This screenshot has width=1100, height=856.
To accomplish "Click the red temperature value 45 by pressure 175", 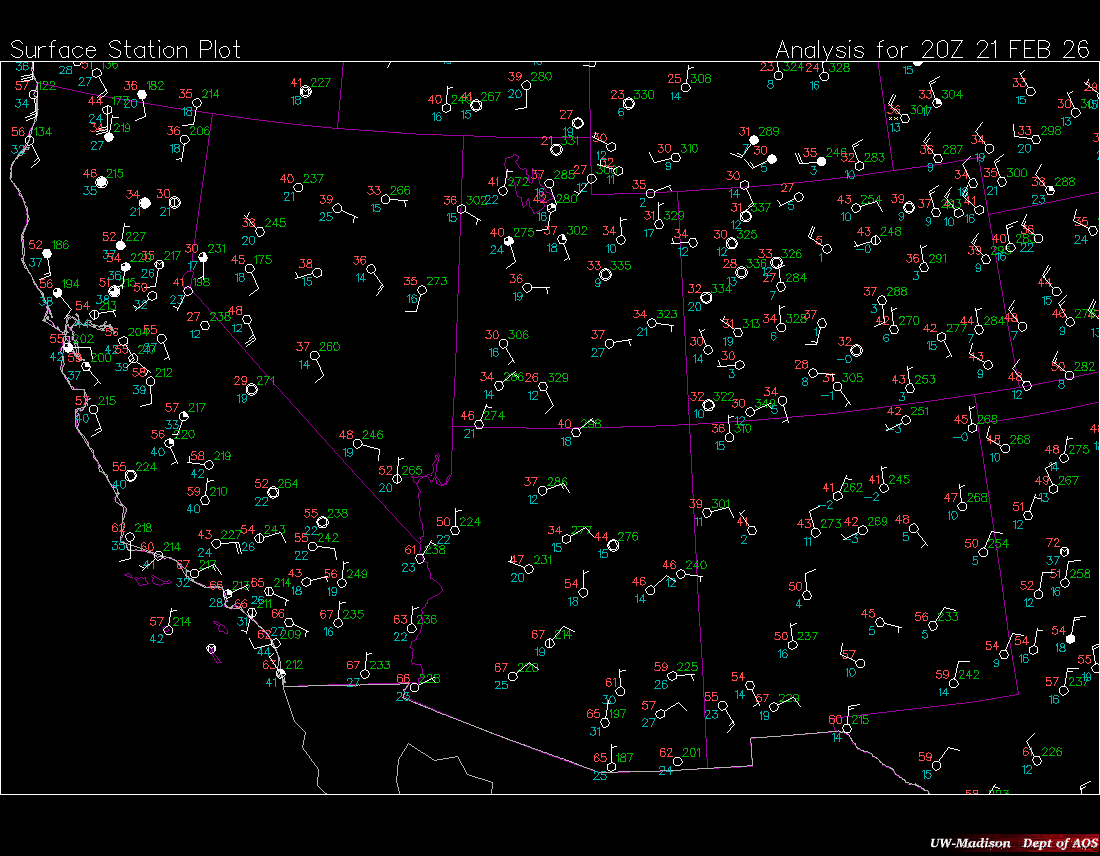I will click(238, 260).
